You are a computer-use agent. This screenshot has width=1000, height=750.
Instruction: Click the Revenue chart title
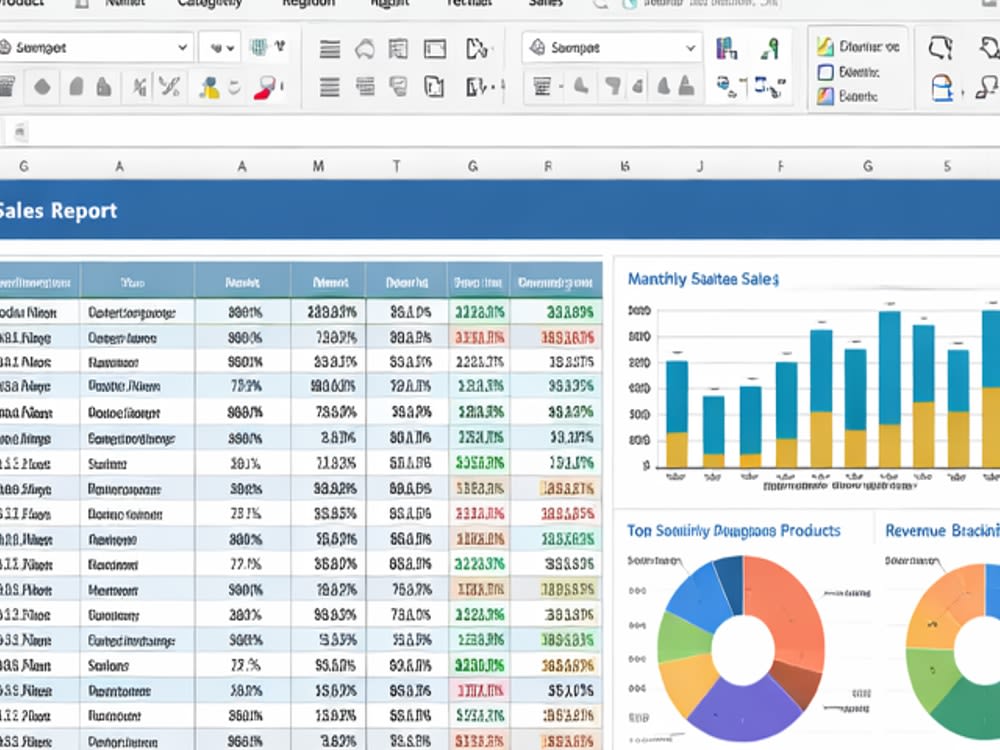[942, 531]
